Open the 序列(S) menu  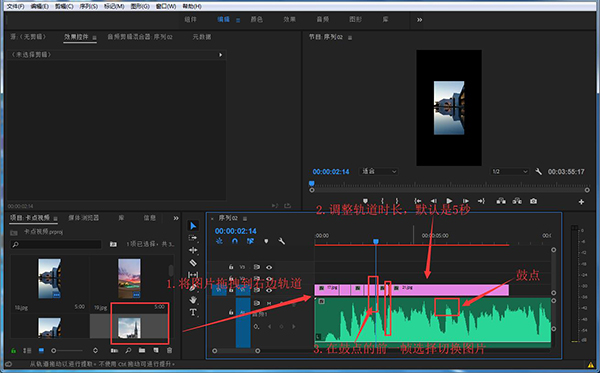pyautogui.click(x=88, y=6)
